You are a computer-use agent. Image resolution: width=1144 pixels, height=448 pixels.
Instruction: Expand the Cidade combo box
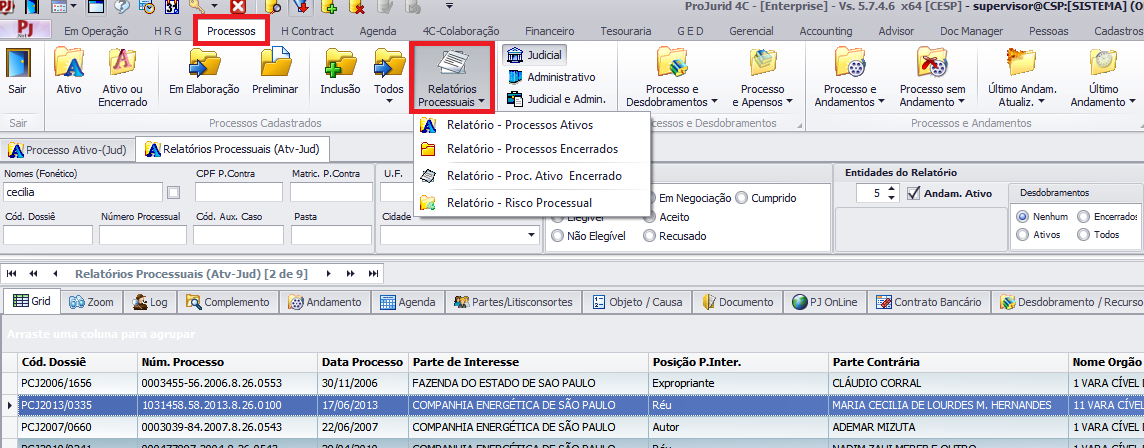click(530, 235)
